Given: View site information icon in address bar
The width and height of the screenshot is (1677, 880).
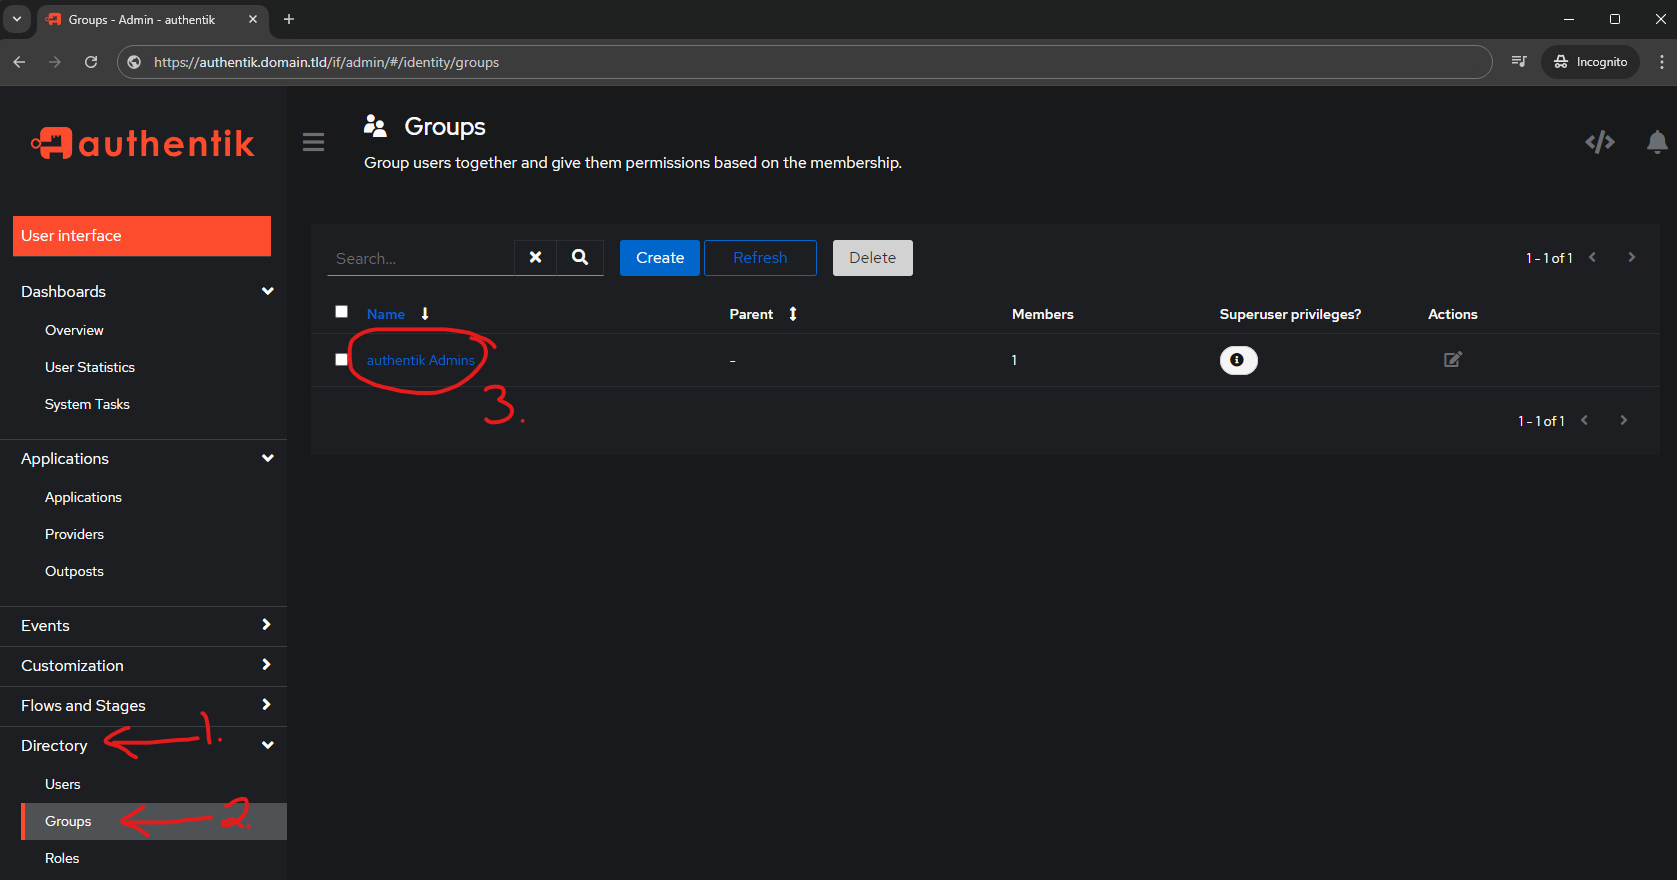Looking at the screenshot, I should 135,62.
